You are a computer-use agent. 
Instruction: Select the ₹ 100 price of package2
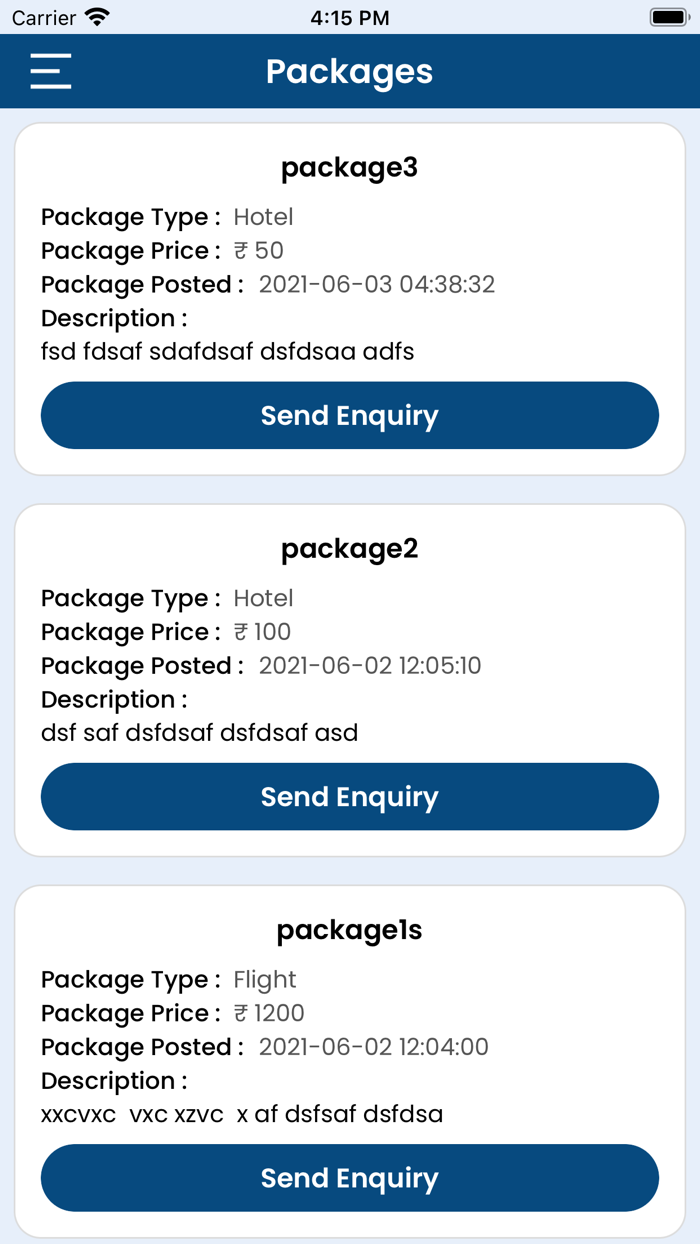tap(263, 631)
